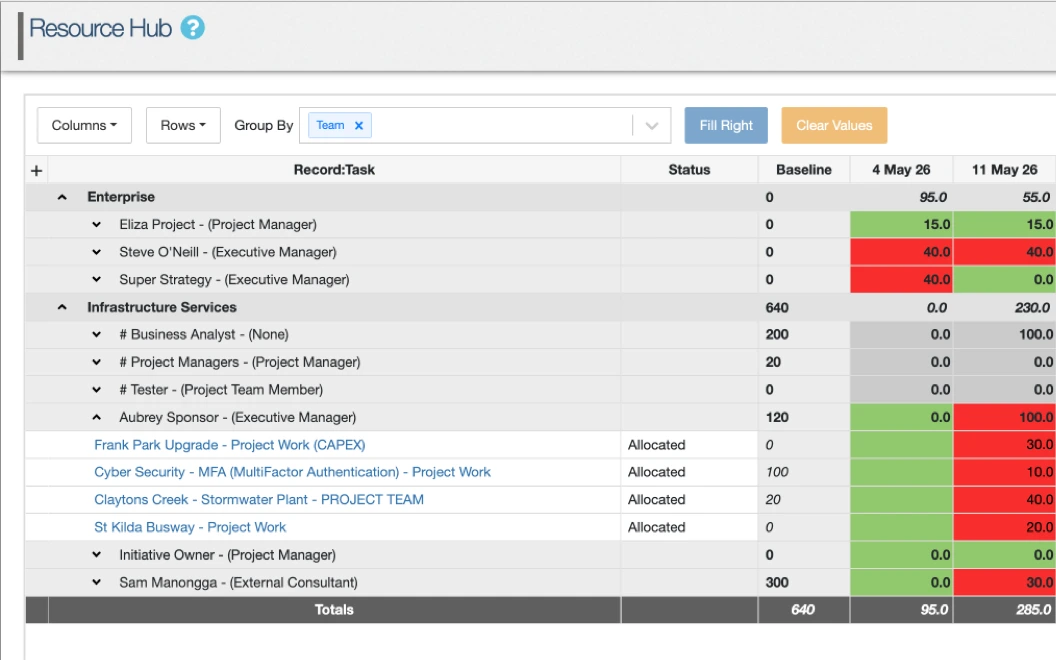Select Sam Manongga 11 May cell 30.0

(1004, 583)
